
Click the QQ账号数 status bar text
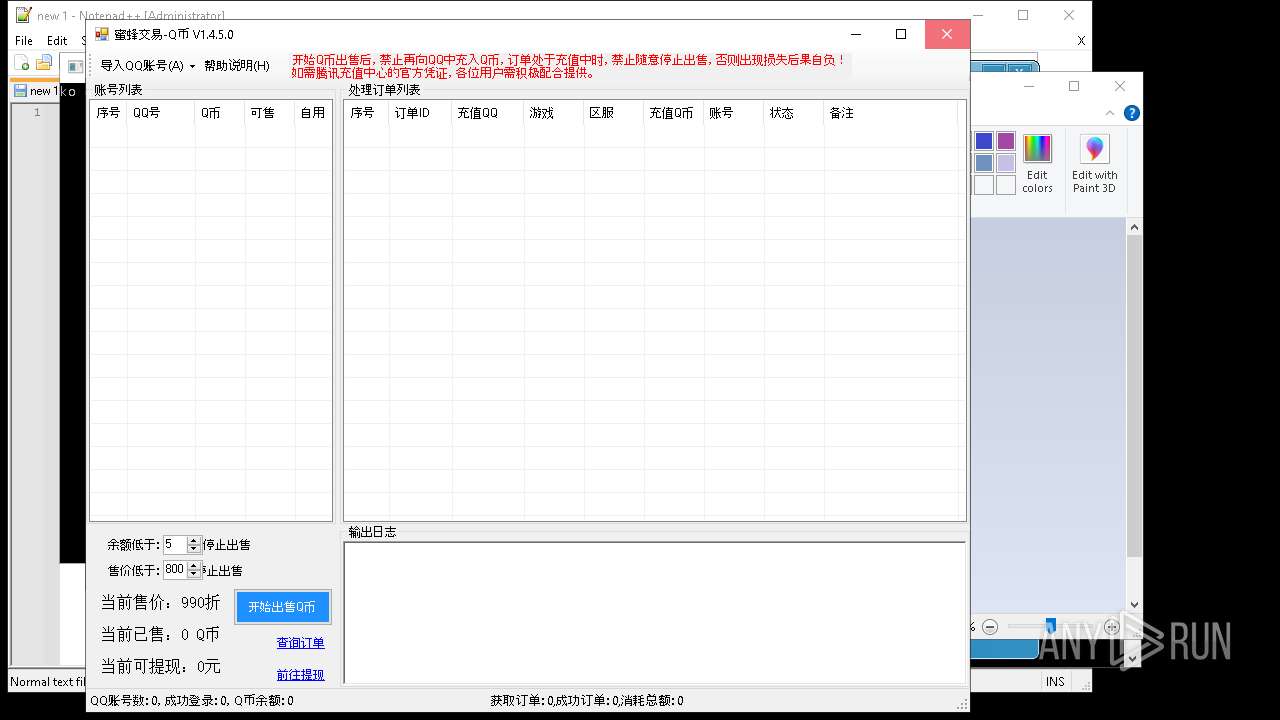tap(192, 701)
